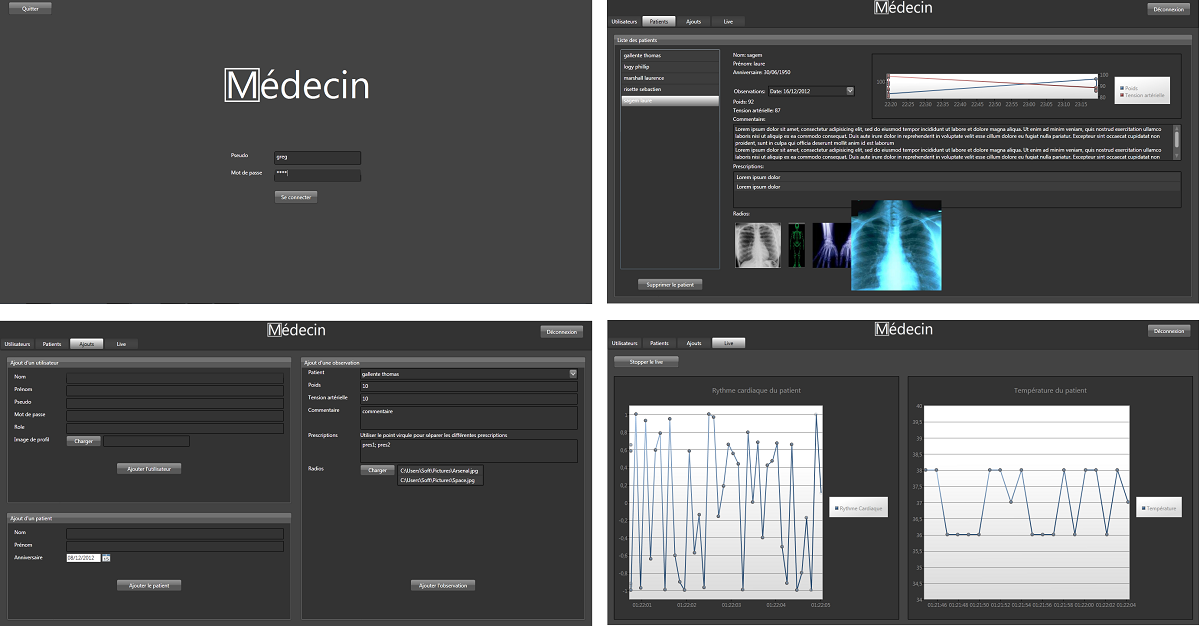Image resolution: width=1199 pixels, height=626 pixels.
Task: Focus Pseudo field under Ajout d'un utilisateur
Action: (x=175, y=403)
